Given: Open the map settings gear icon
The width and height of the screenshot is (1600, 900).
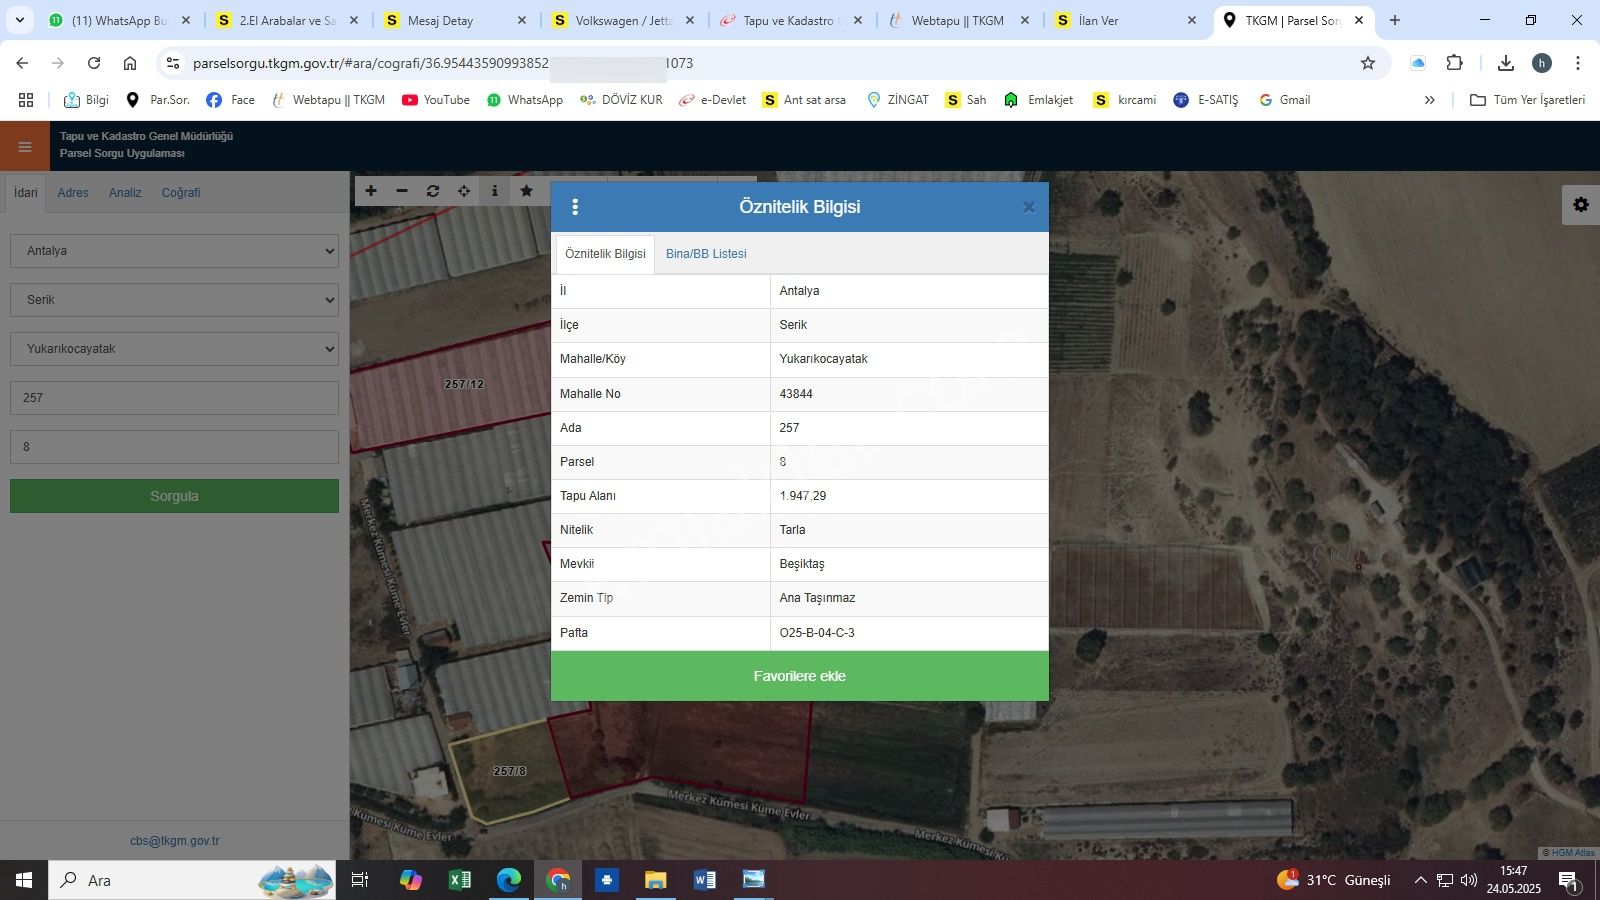Looking at the screenshot, I should tap(1580, 205).
